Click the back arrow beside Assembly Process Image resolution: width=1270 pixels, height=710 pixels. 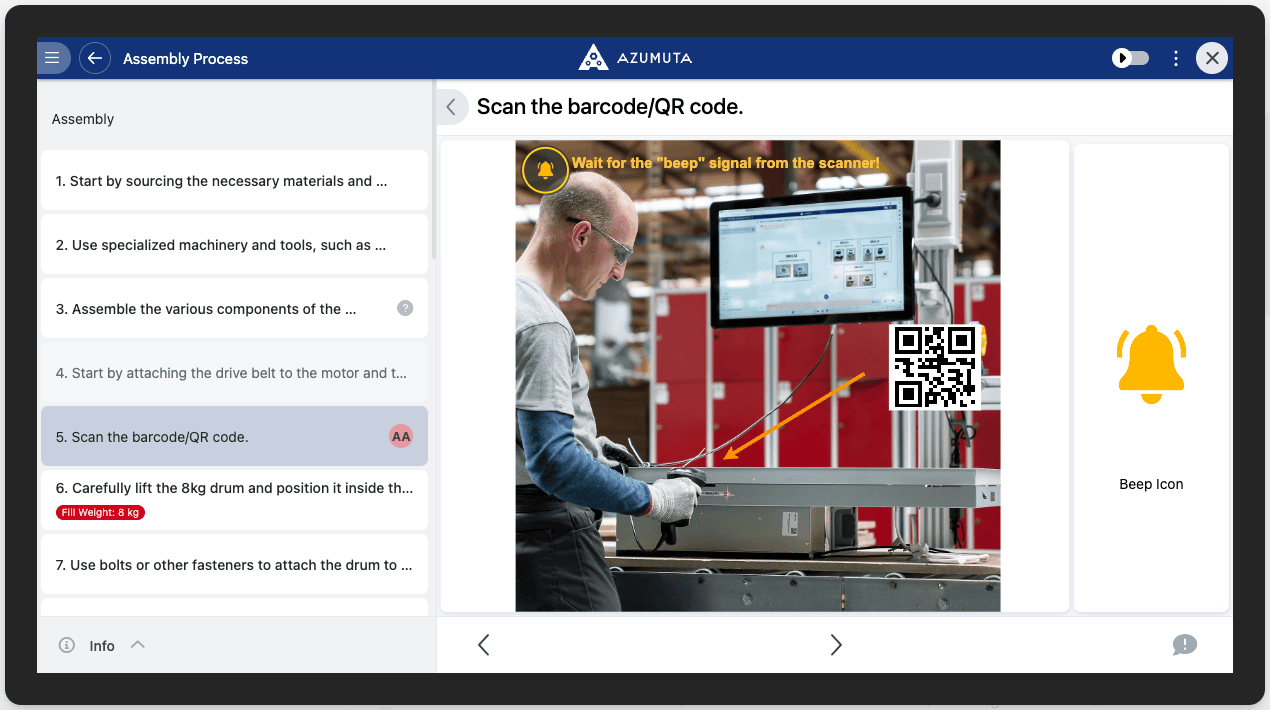click(94, 58)
